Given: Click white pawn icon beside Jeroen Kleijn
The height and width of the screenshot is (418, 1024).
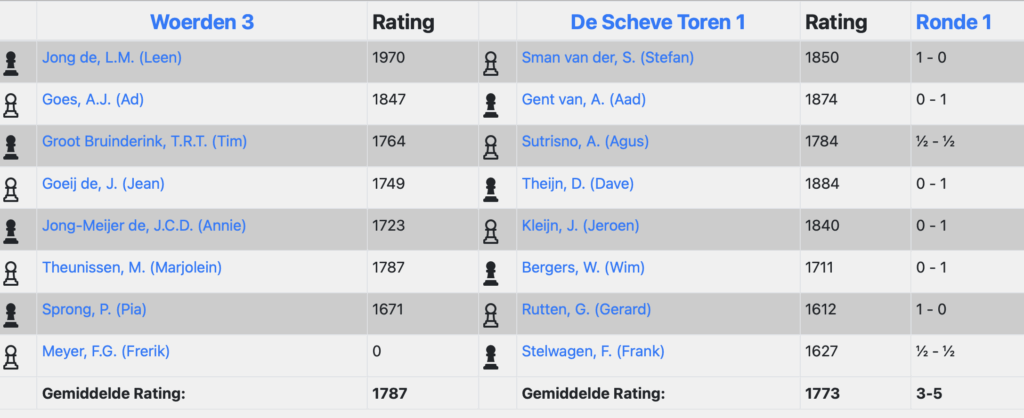Looking at the screenshot, I should click(491, 231).
